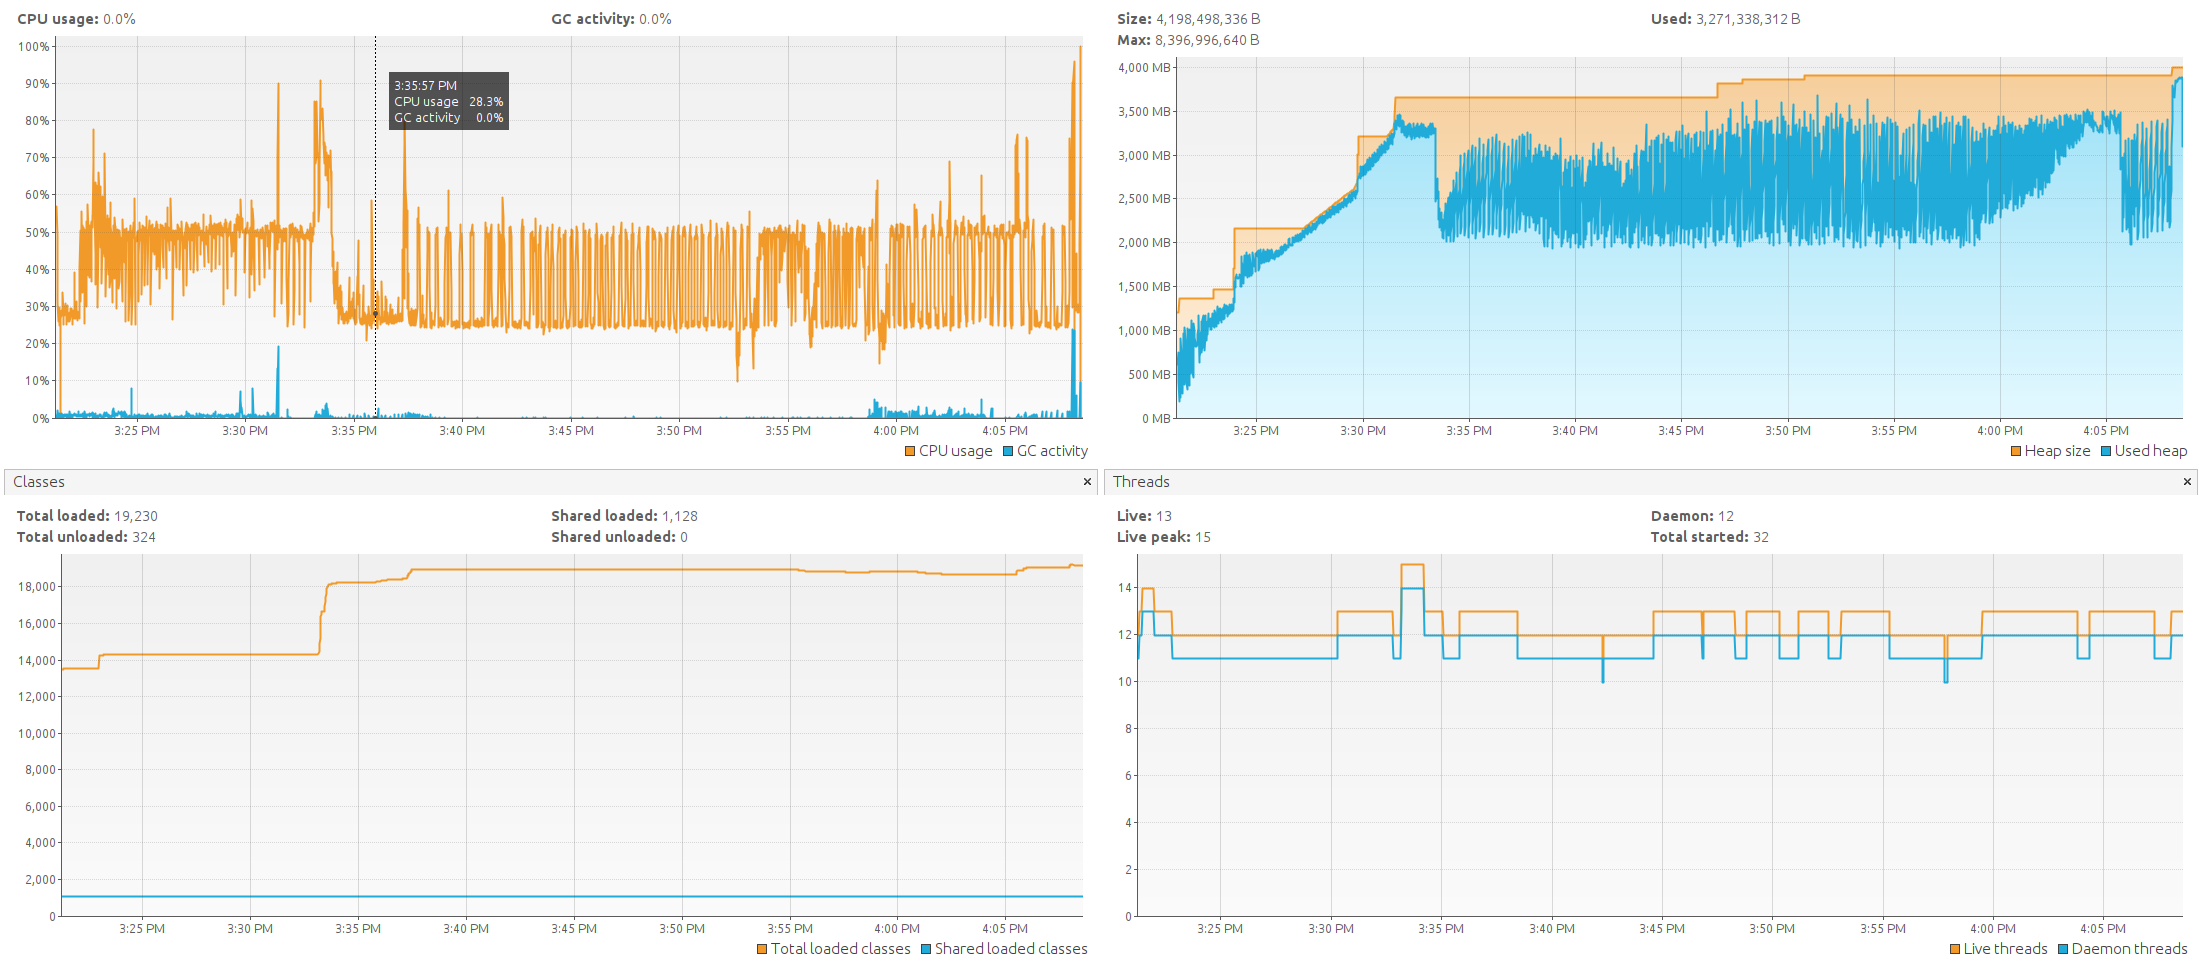Select the Threads panel header
Screen dimensions: 2199x965
pyautogui.click(x=1140, y=482)
